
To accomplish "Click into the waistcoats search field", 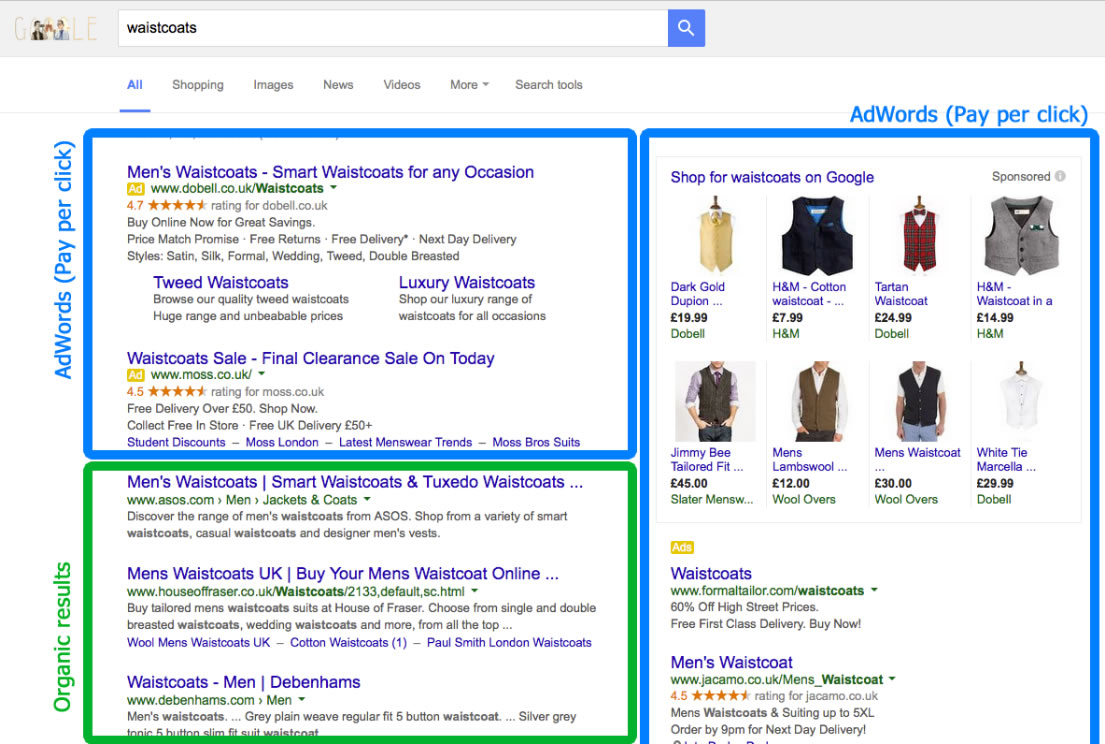I will (x=393, y=28).
